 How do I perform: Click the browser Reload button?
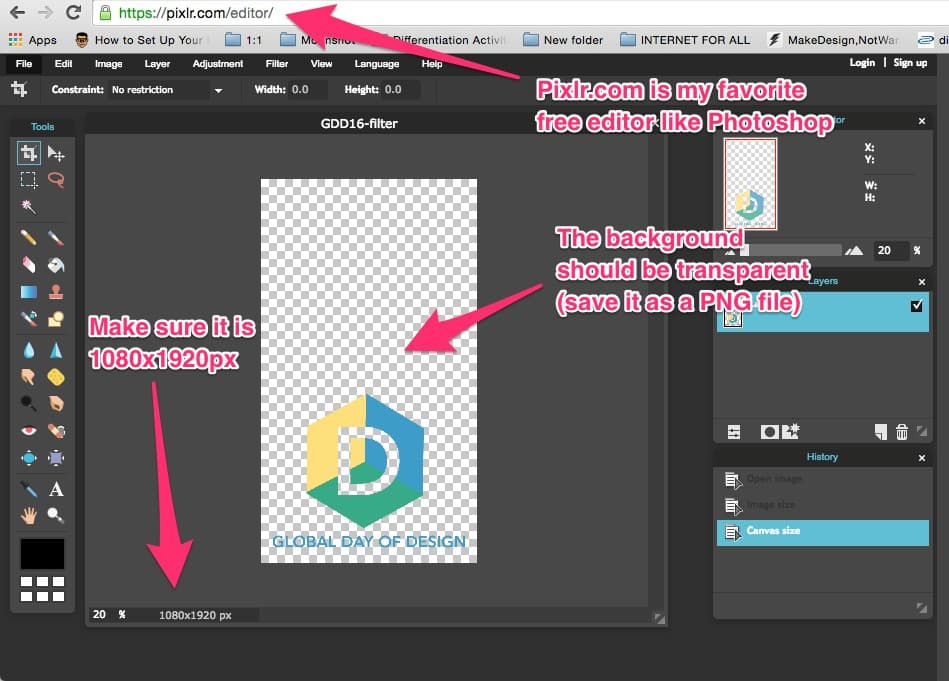[74, 12]
